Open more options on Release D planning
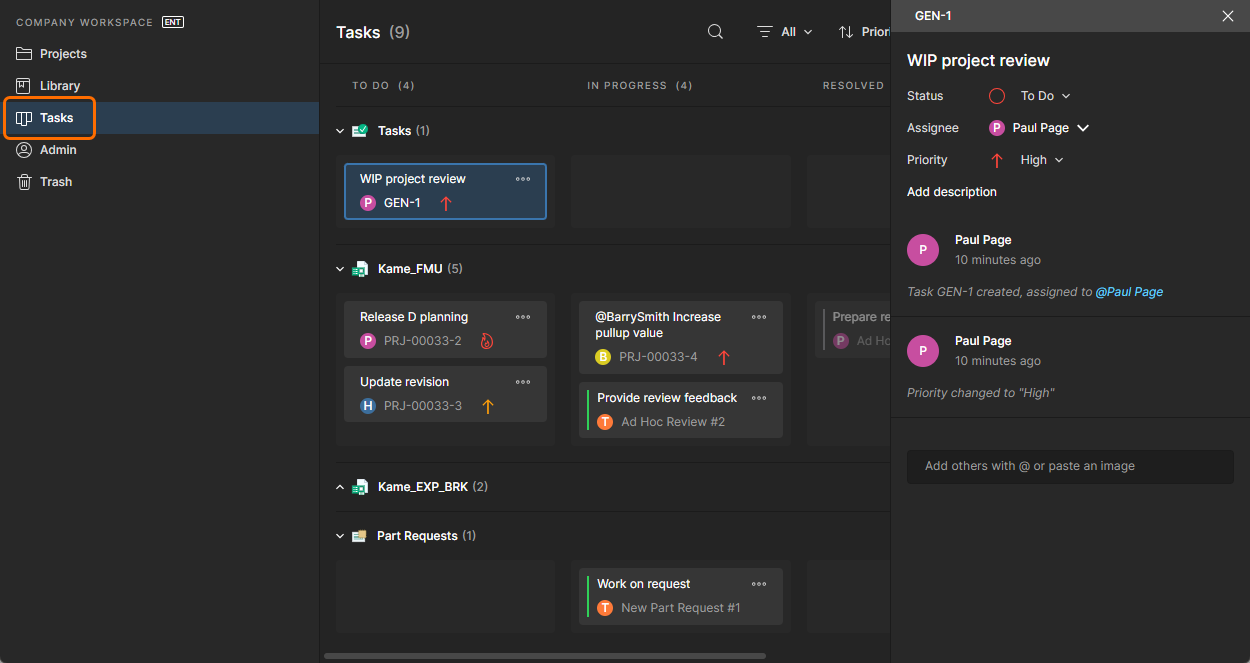 point(523,317)
